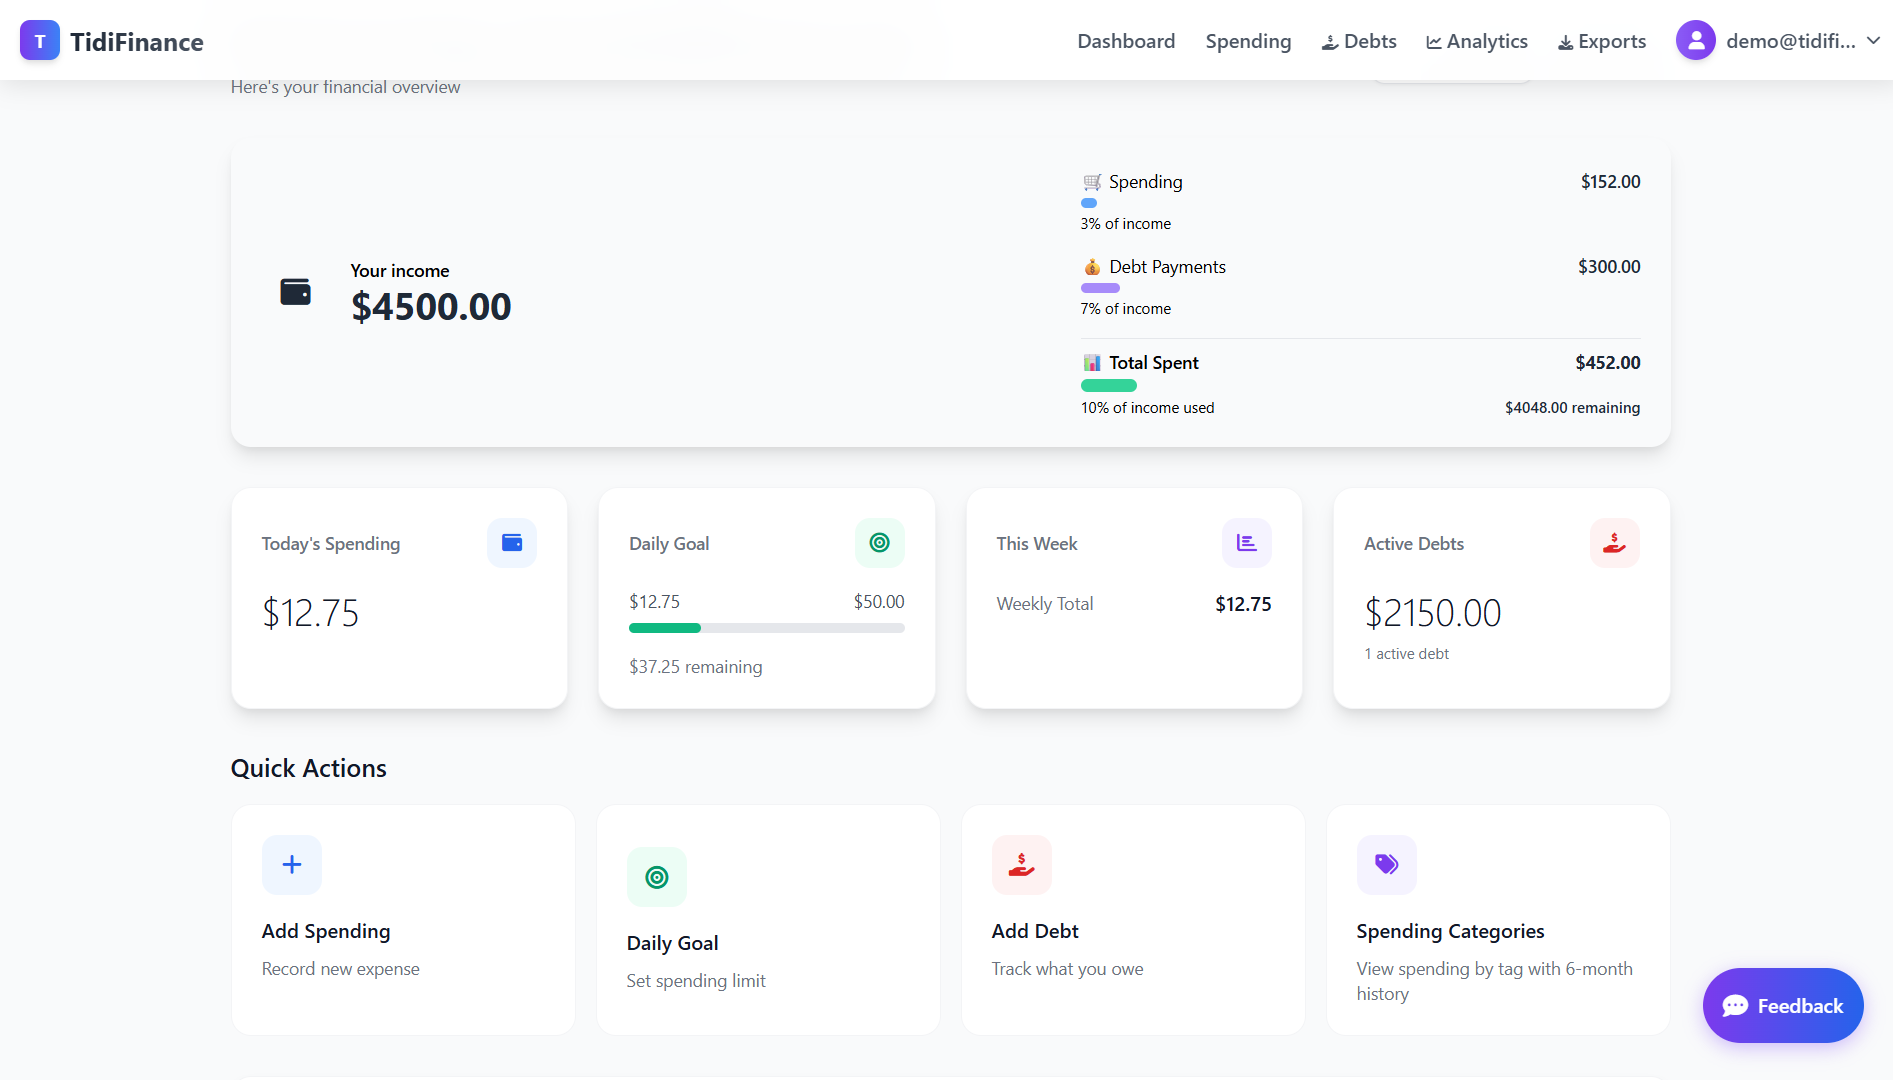Click the hand-dollar icon in Active Debts card

click(1615, 543)
